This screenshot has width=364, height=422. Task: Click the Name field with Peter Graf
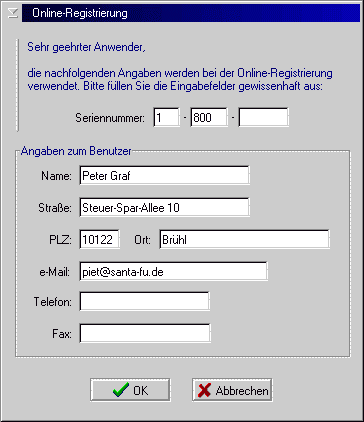point(165,175)
